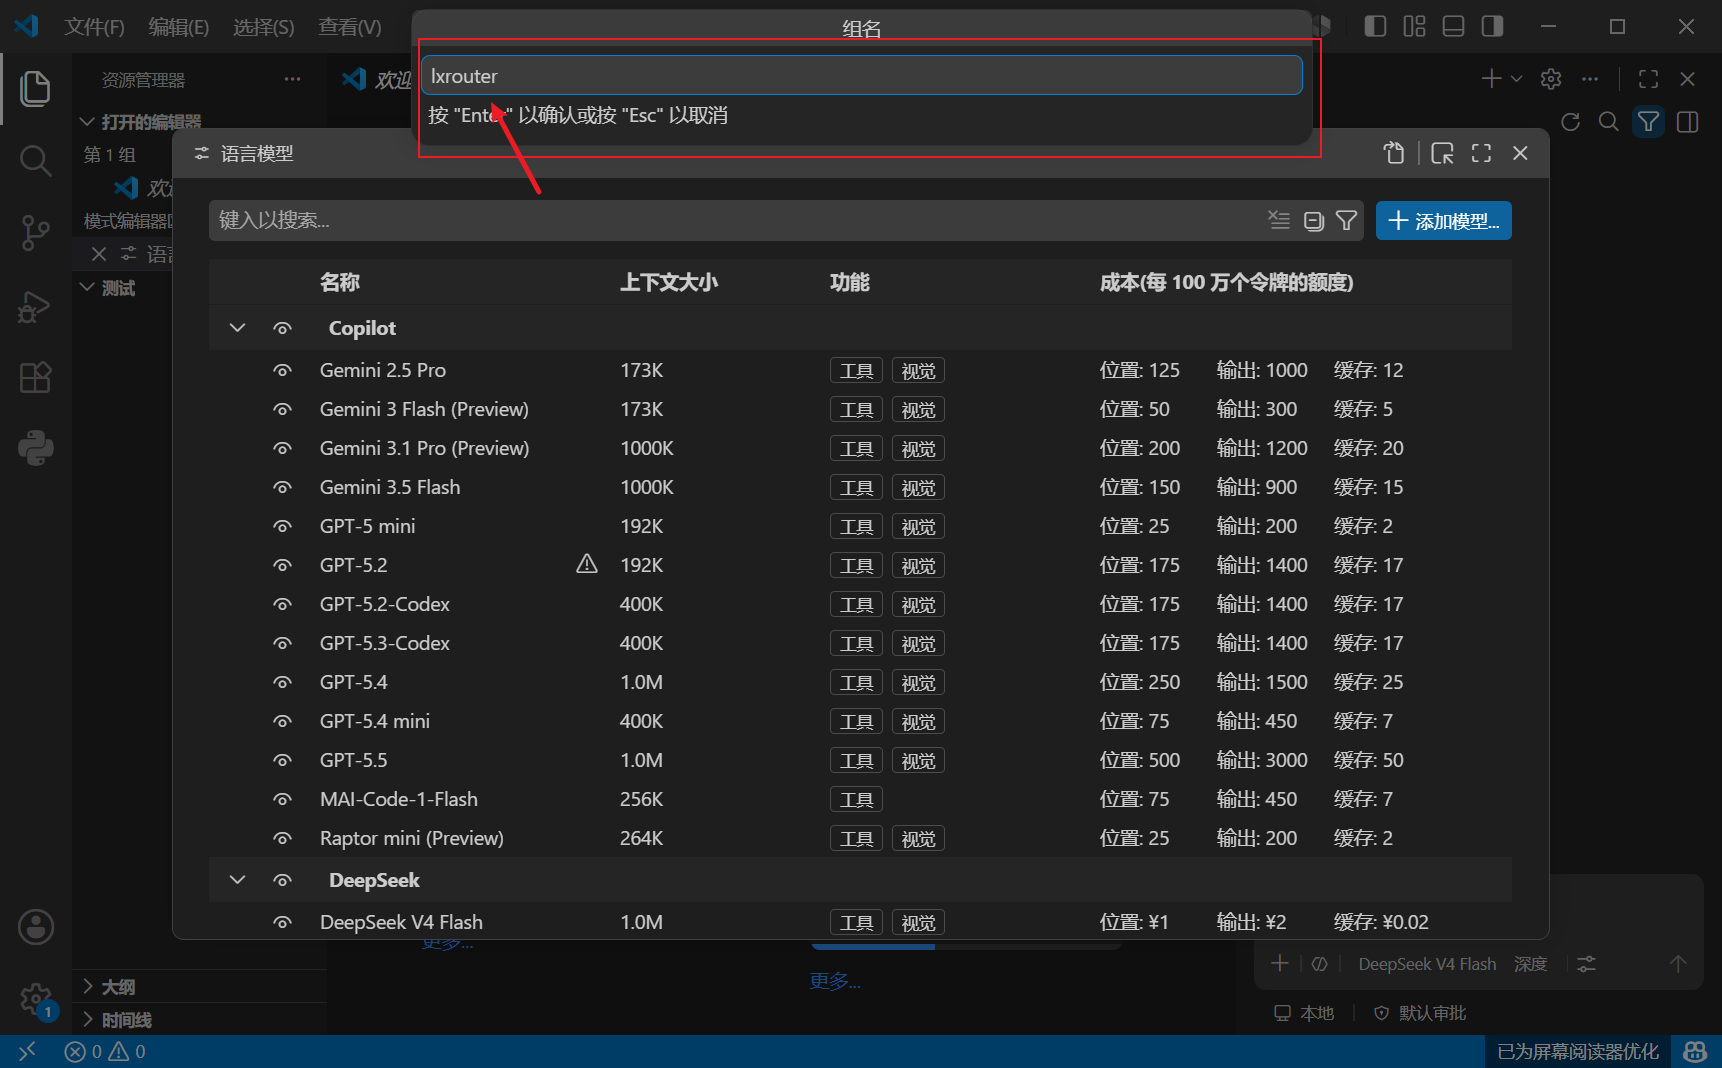Add context with the chat input plus icon
This screenshot has width=1722, height=1068.
click(1279, 963)
